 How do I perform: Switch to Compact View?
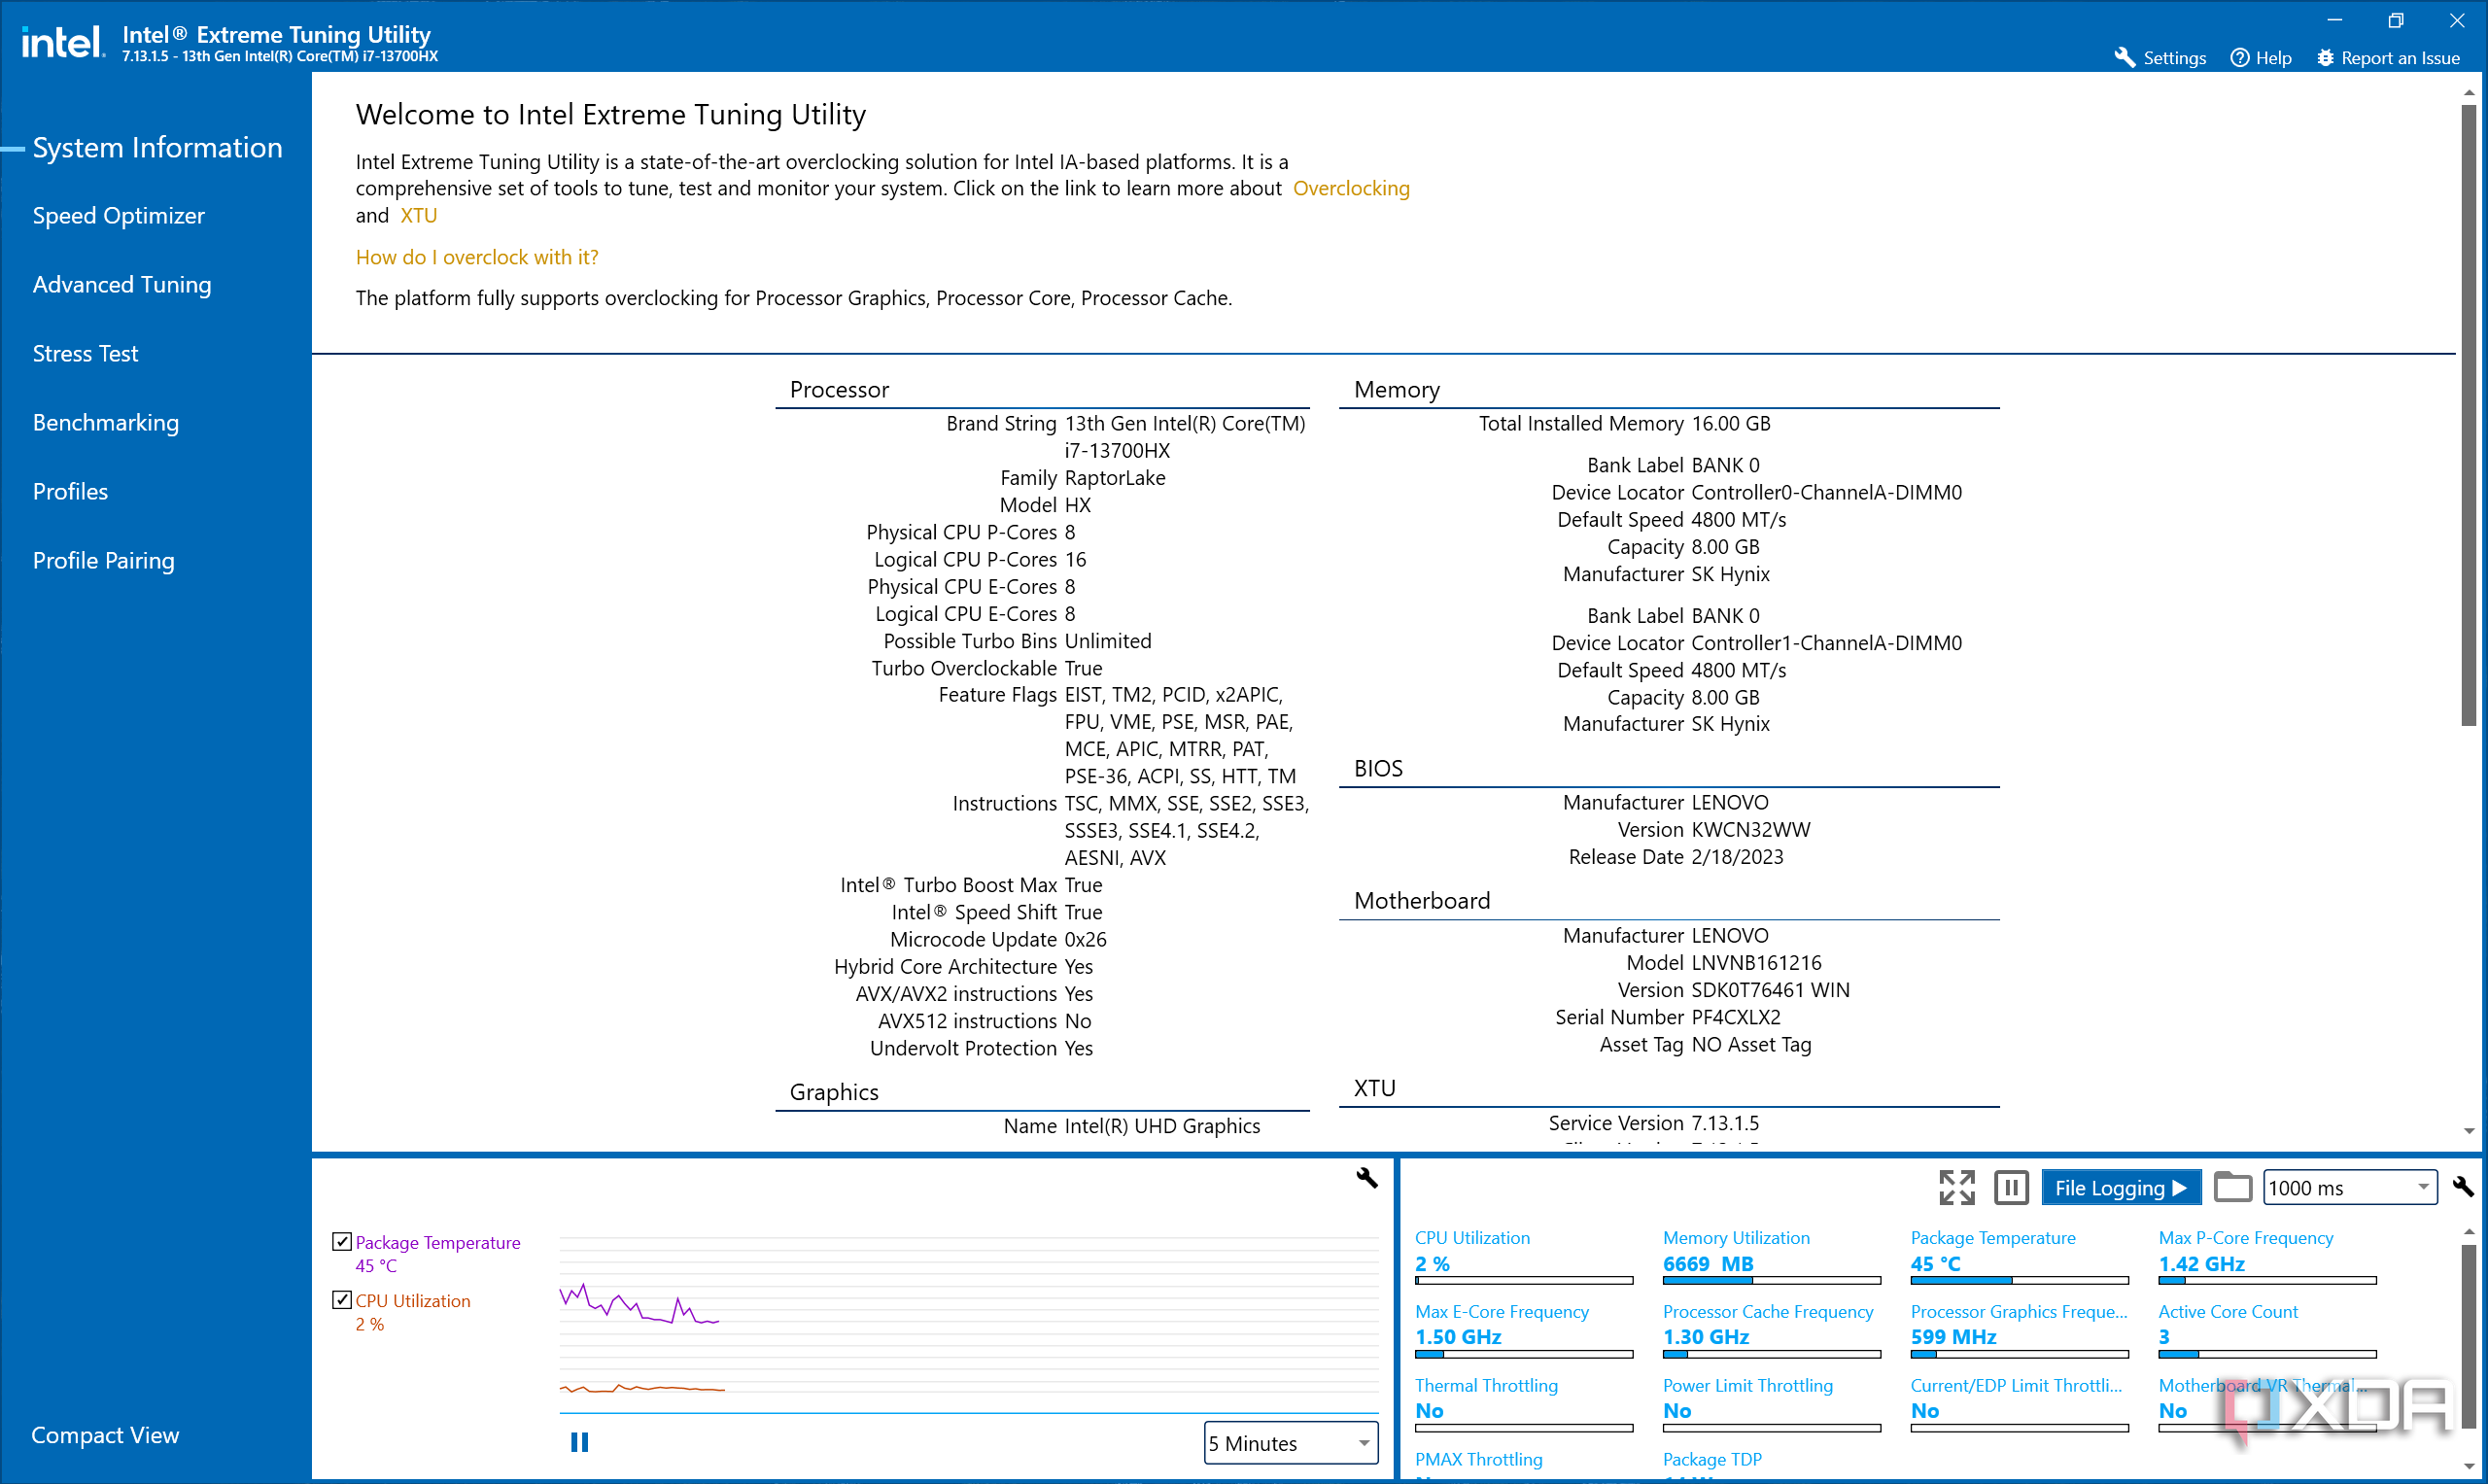(x=105, y=1435)
